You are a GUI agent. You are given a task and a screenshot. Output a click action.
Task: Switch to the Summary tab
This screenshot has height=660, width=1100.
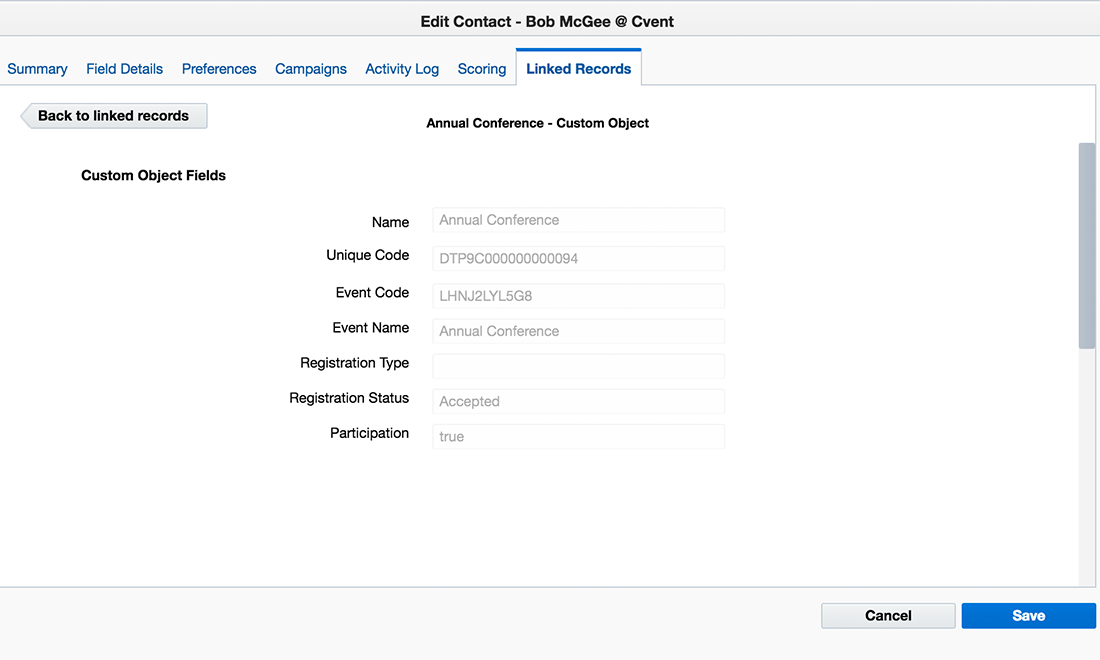[x=37, y=68]
